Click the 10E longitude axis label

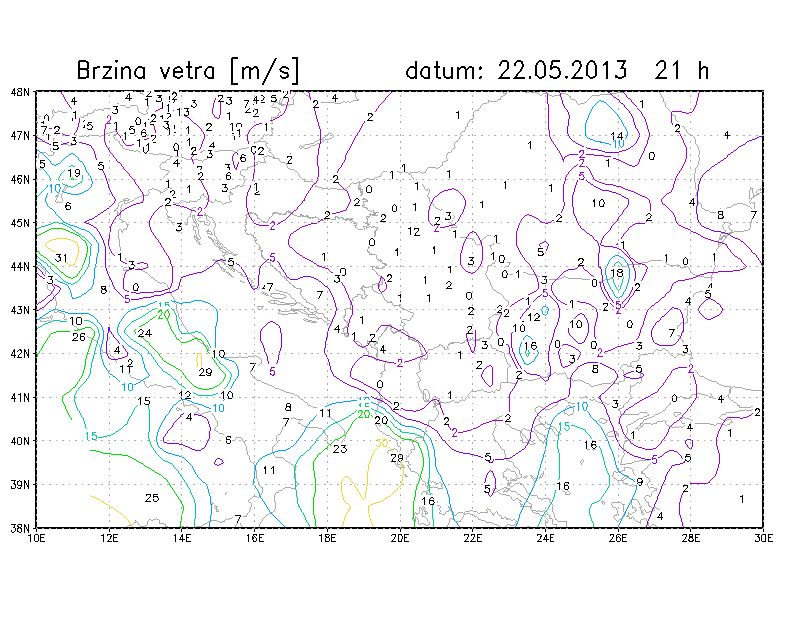pyautogui.click(x=37, y=537)
